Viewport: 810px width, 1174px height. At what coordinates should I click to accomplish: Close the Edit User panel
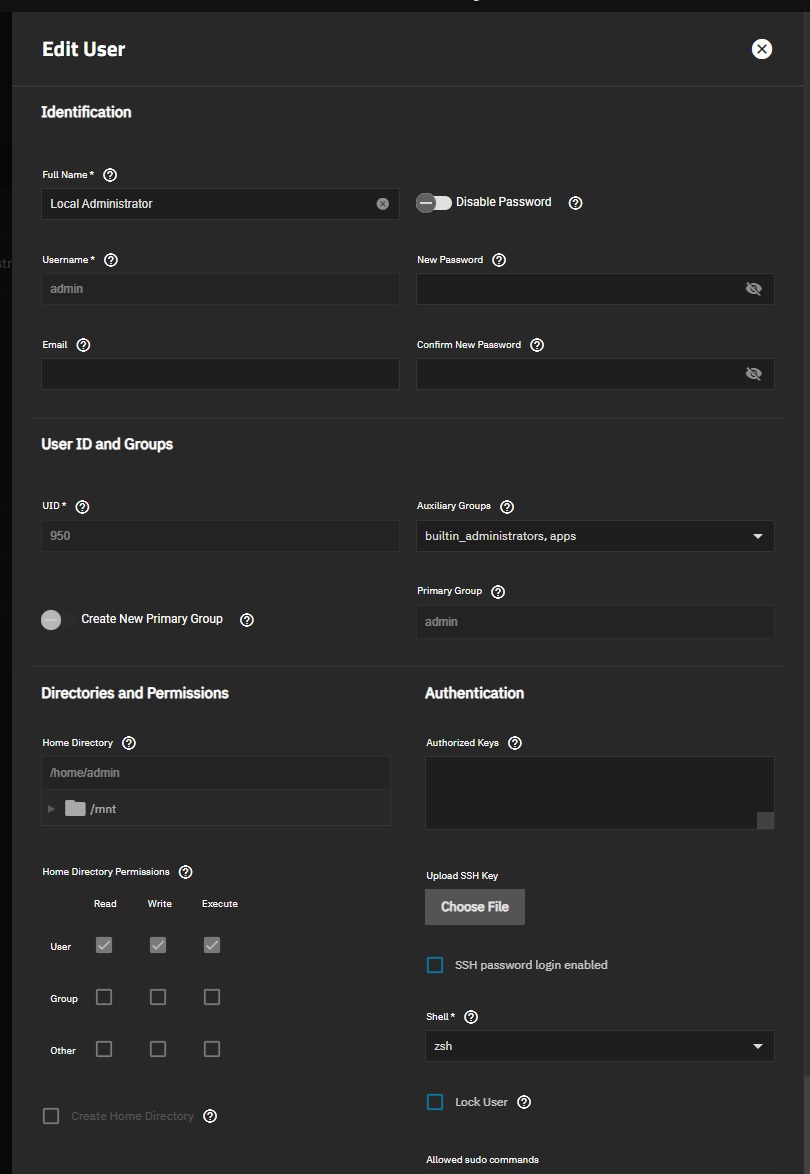pos(761,49)
